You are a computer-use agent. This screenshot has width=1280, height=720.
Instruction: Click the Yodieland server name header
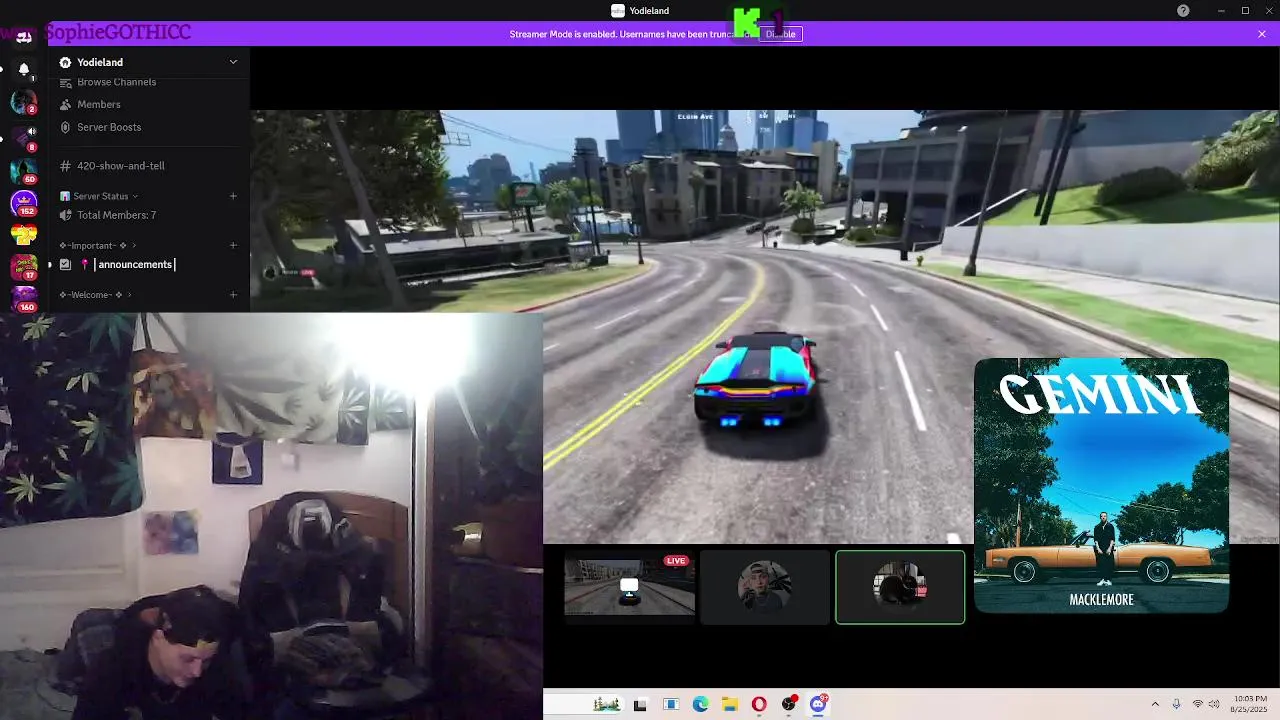click(x=100, y=62)
